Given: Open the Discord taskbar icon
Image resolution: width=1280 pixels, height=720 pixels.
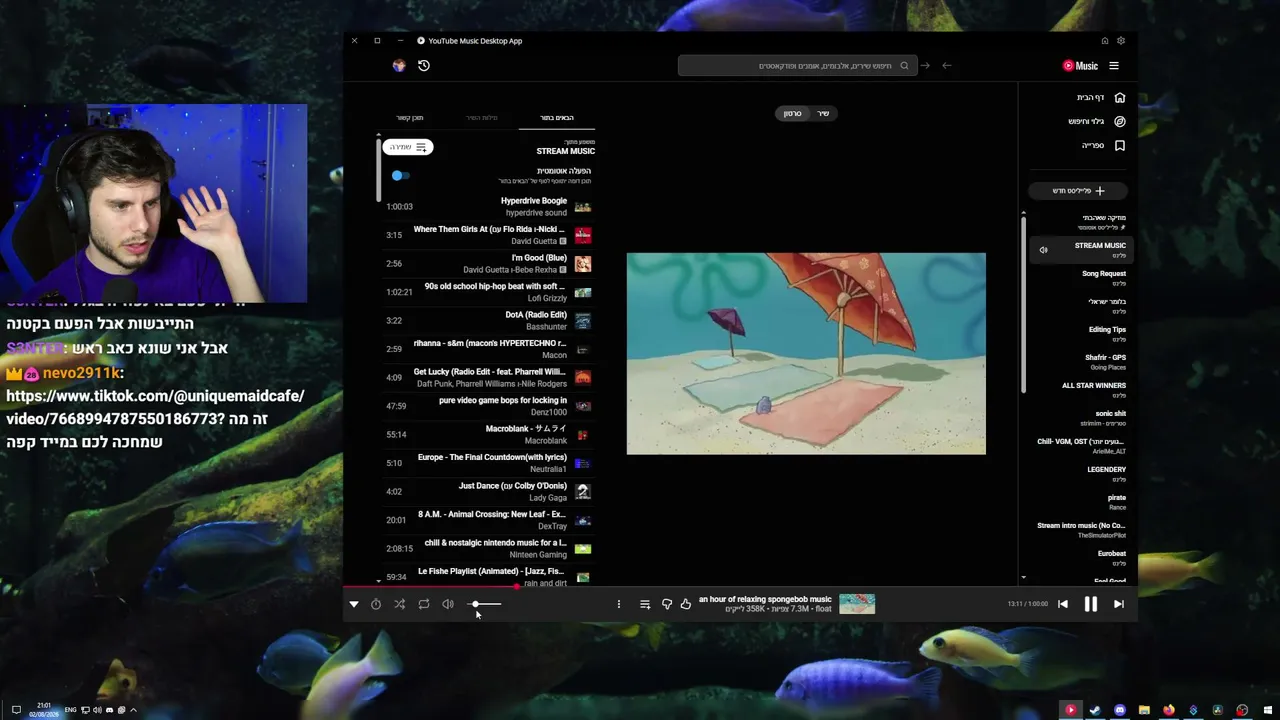Looking at the screenshot, I should point(1120,710).
